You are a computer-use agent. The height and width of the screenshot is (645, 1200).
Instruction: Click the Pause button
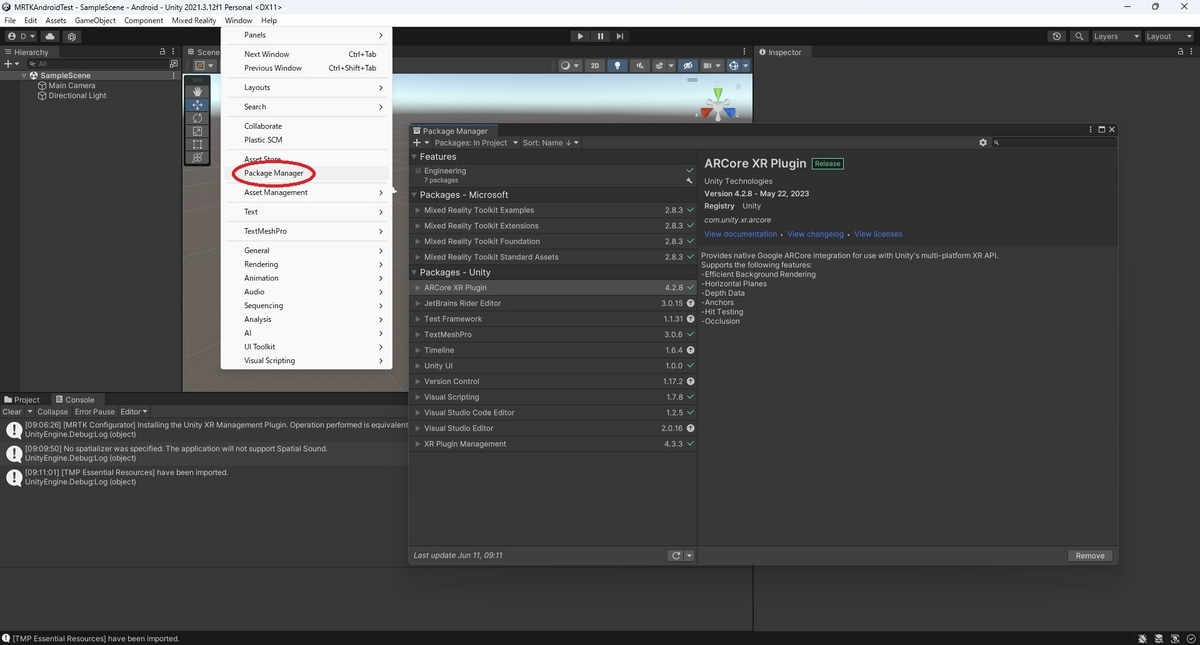pyautogui.click(x=600, y=36)
